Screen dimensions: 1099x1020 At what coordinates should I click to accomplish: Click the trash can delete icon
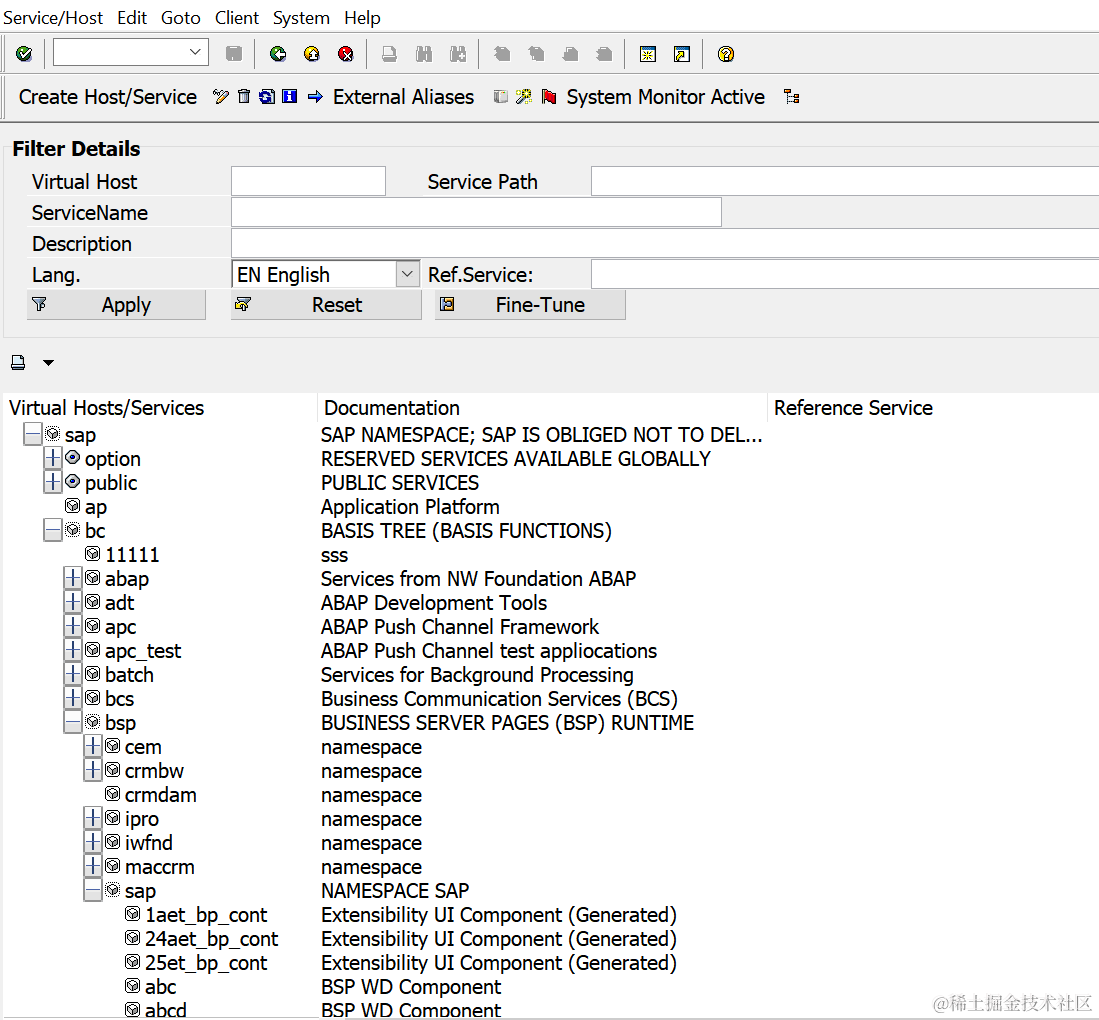pyautogui.click(x=244, y=97)
